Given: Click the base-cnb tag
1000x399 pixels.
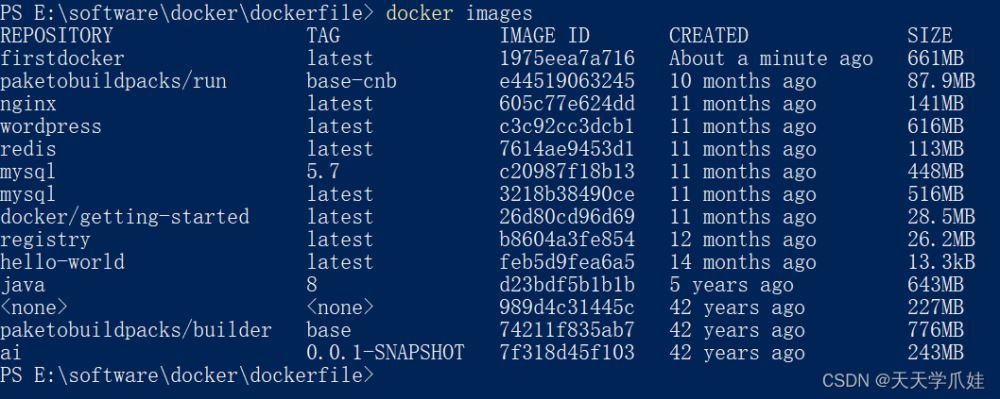Looking at the screenshot, I should tap(351, 82).
